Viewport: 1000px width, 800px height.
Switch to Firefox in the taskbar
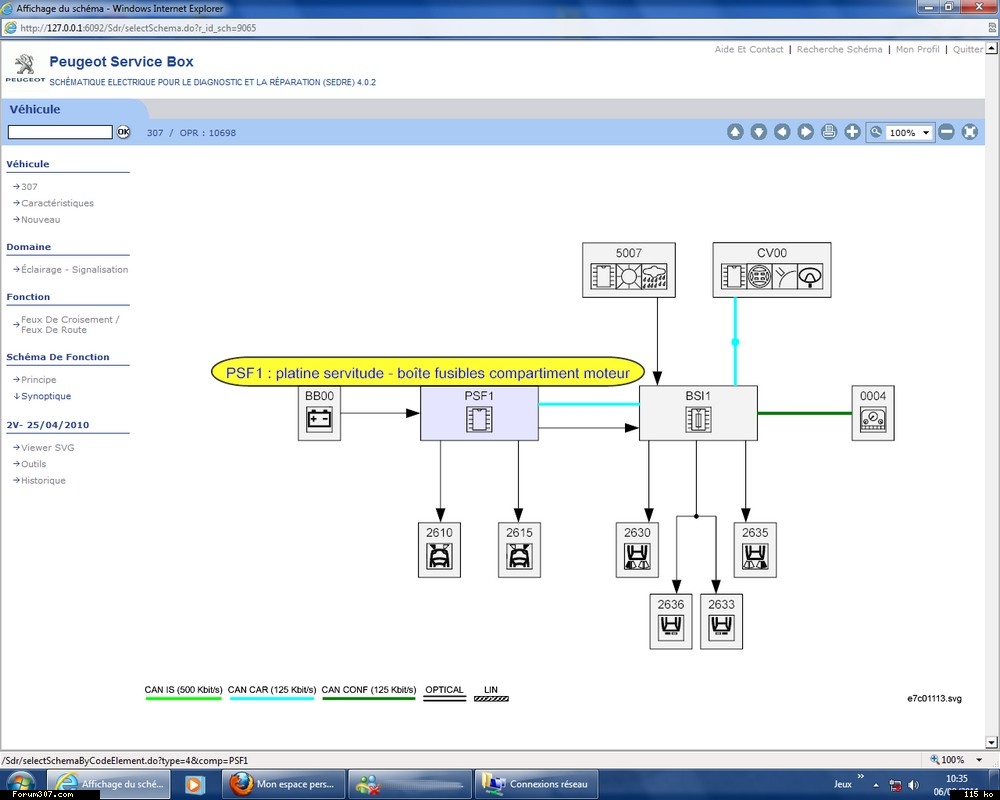coord(285,784)
